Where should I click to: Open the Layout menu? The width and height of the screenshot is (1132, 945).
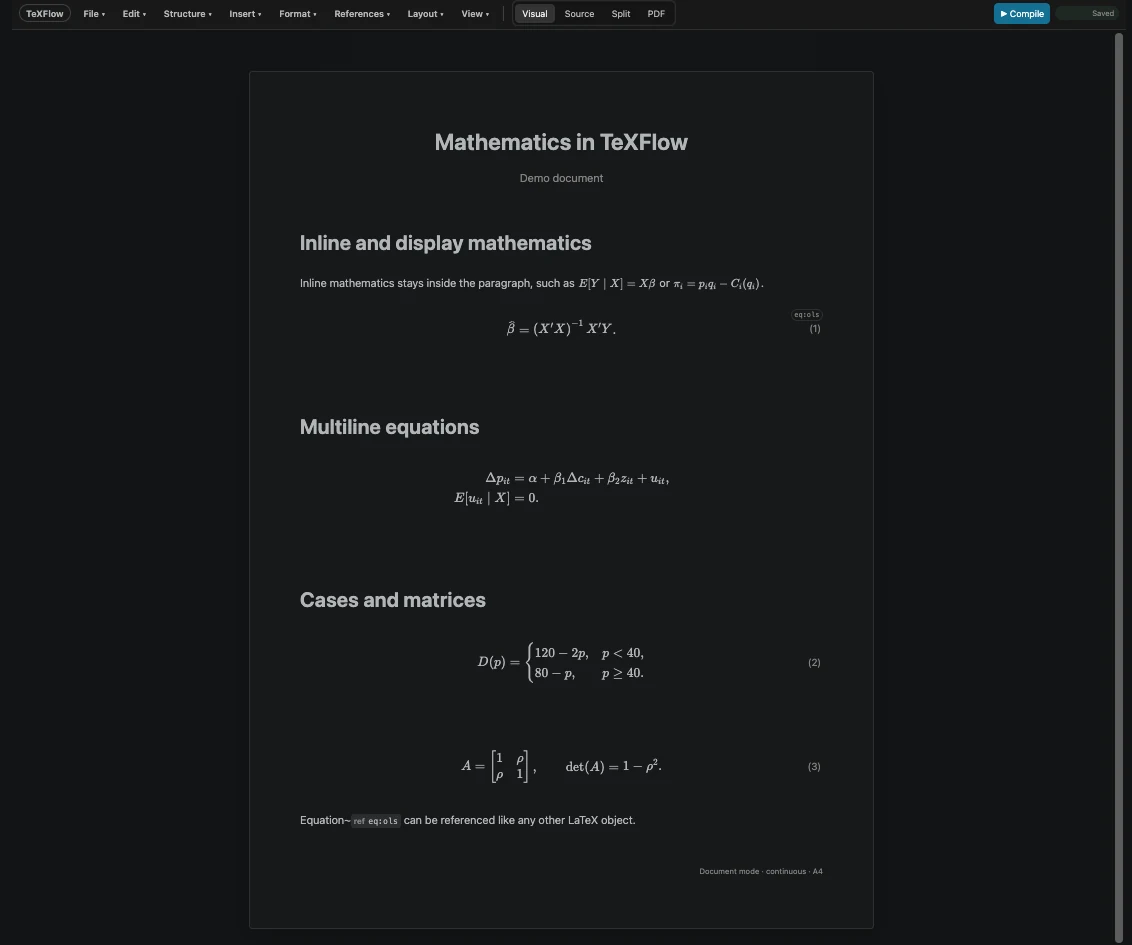pyautogui.click(x=425, y=14)
